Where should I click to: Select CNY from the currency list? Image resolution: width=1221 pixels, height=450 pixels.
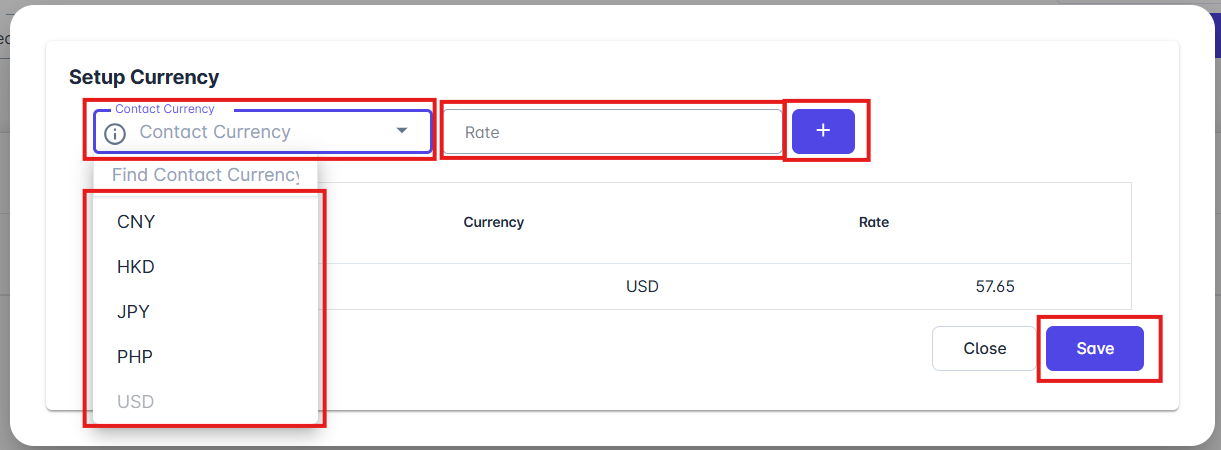pos(136,222)
